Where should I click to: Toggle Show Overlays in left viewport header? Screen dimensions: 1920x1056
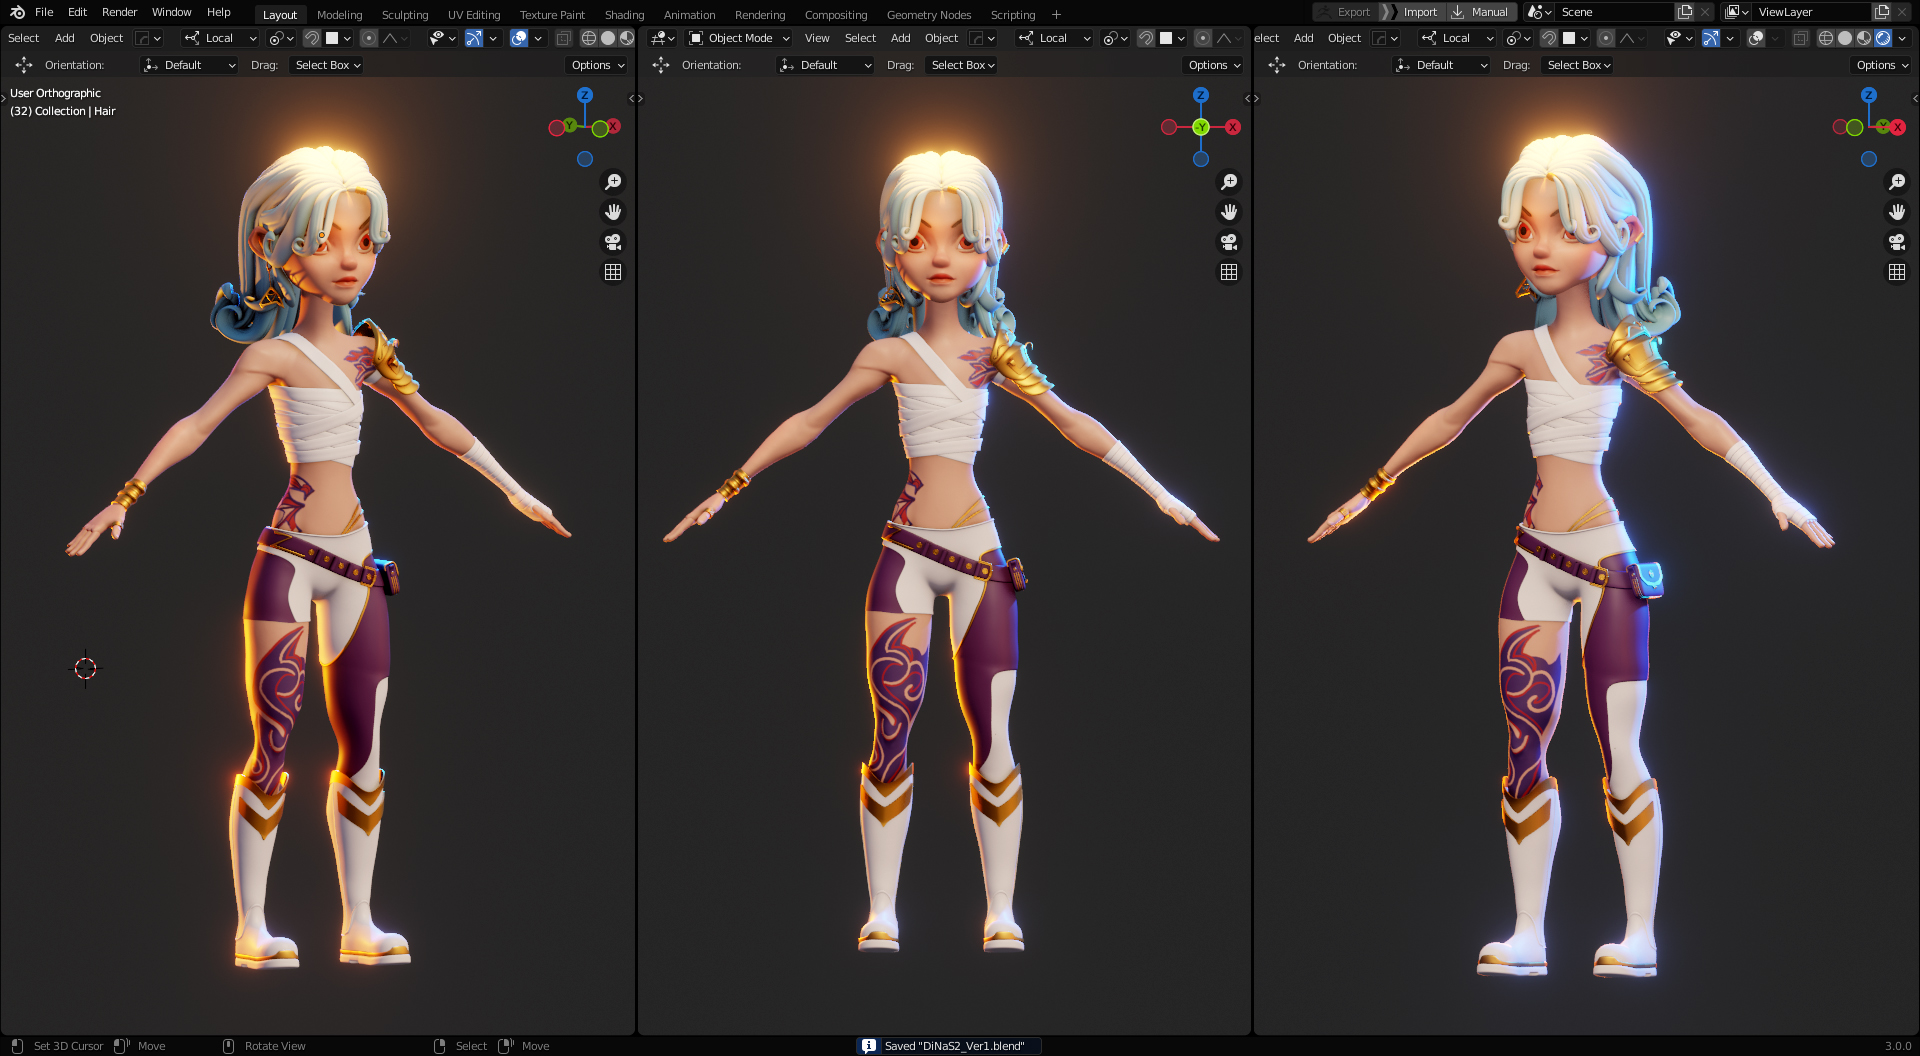[x=518, y=38]
